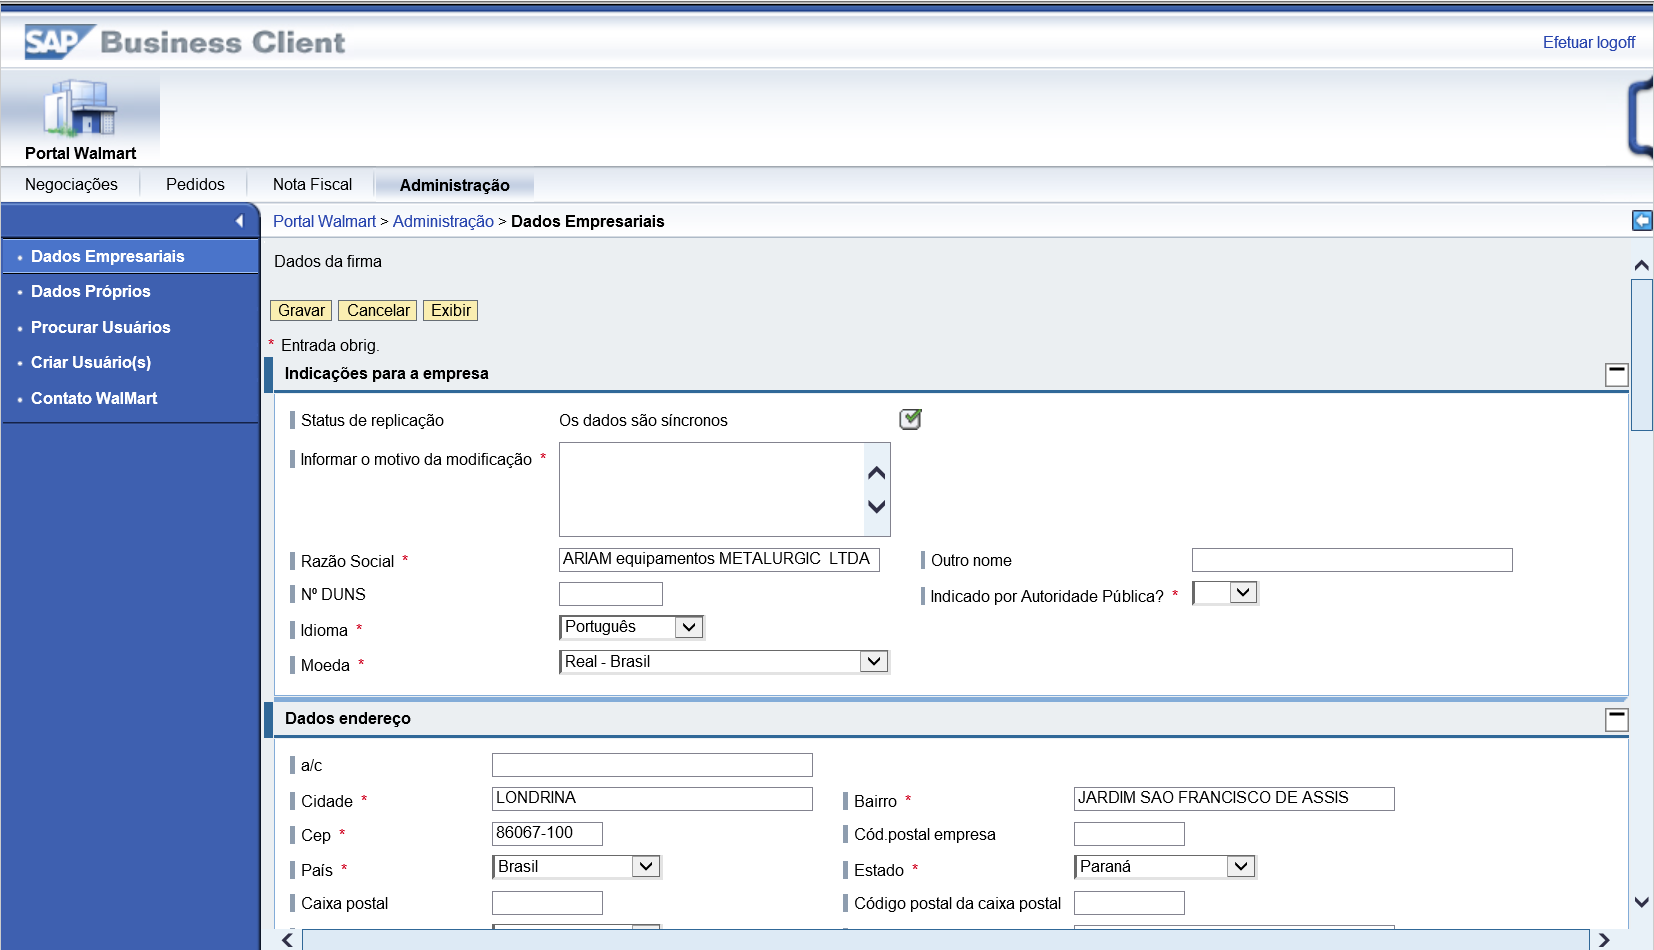Viewport: 1654px width, 950px height.
Task: Collapse the Indicações para a empresa section
Action: click(1616, 374)
